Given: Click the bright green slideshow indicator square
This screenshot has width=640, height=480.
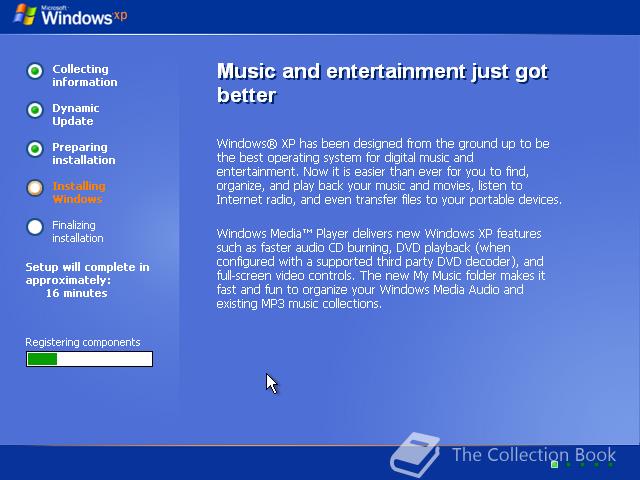Looking at the screenshot, I should pyautogui.click(x=554, y=464).
